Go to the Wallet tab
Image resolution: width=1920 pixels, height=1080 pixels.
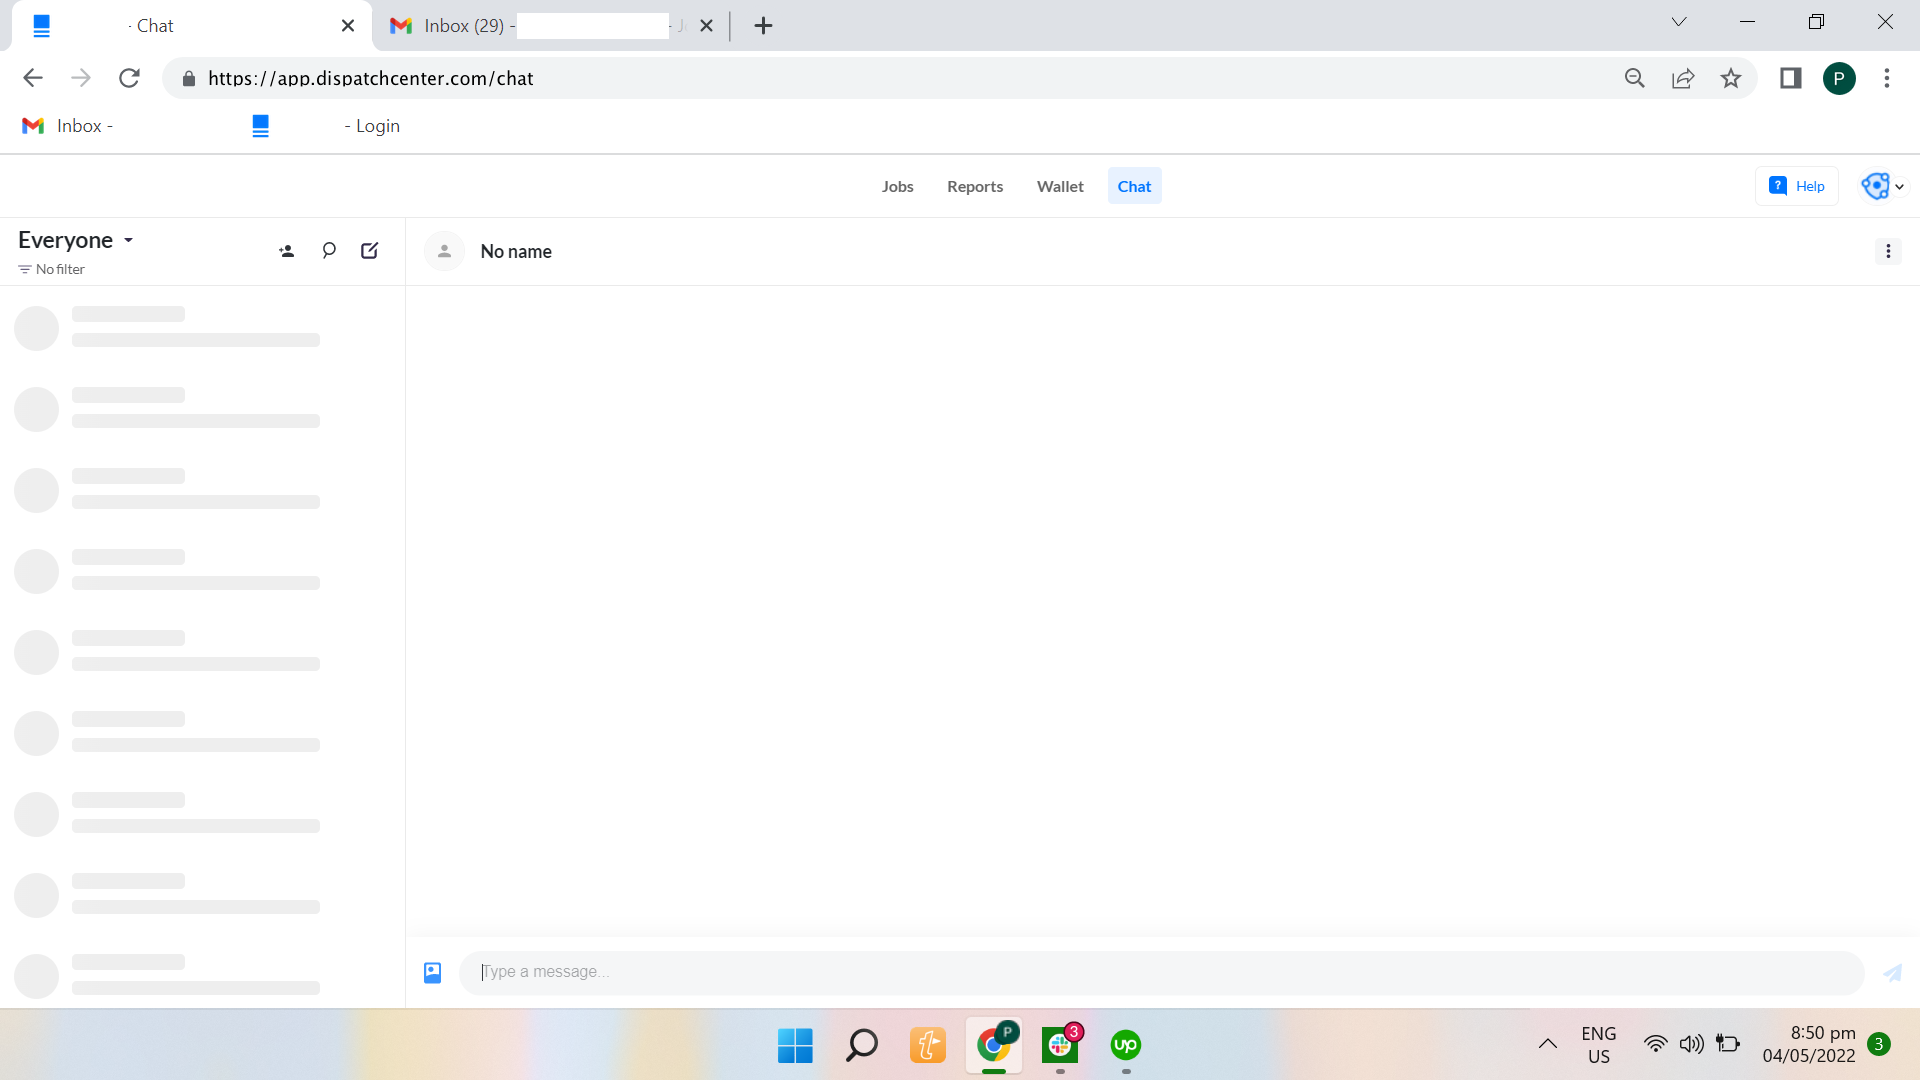click(1060, 186)
